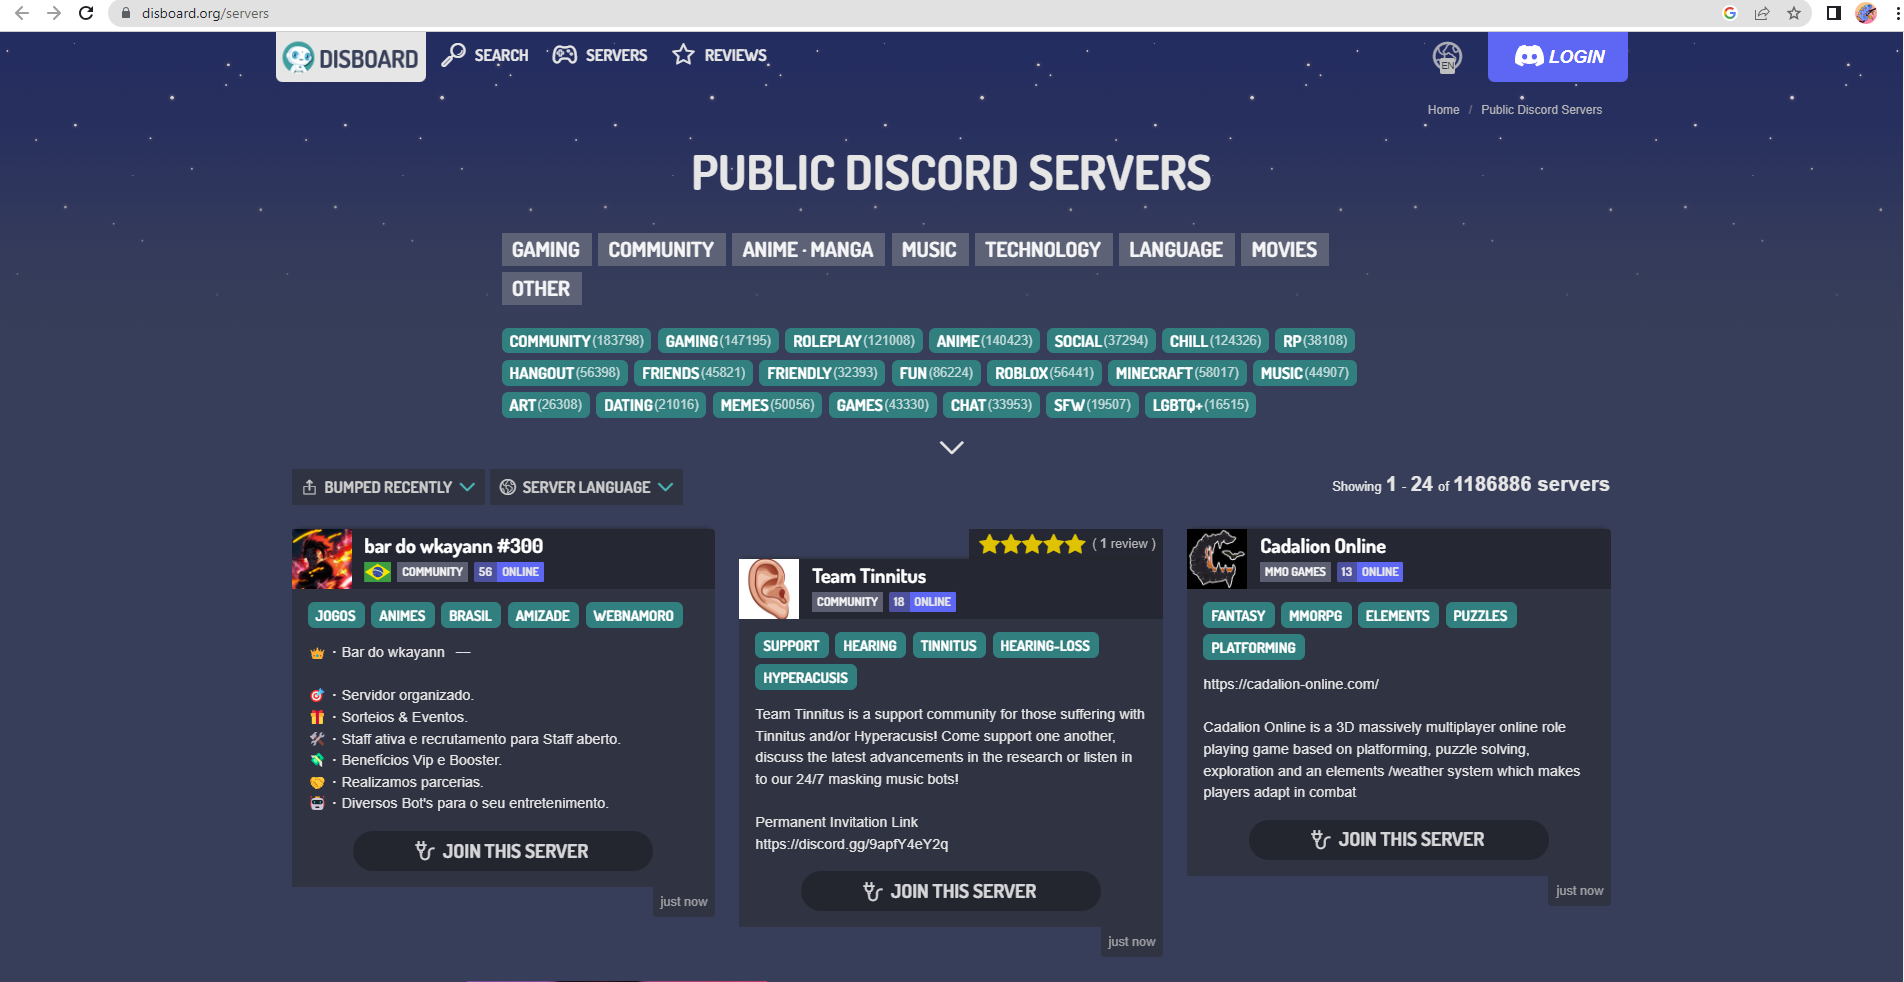Click the DATING (21016) tag
Viewport: 1904px width, 982px height.
click(x=652, y=405)
